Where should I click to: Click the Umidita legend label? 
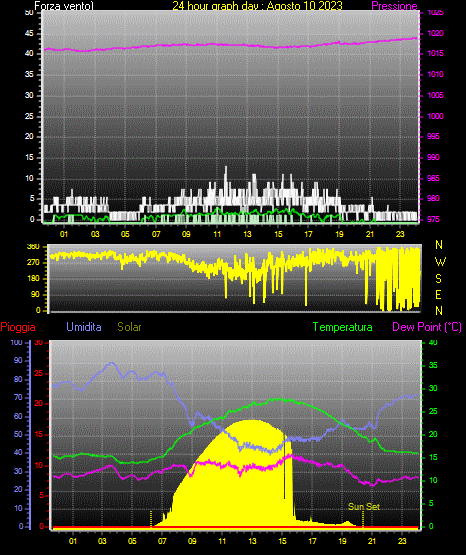[x=84, y=327]
